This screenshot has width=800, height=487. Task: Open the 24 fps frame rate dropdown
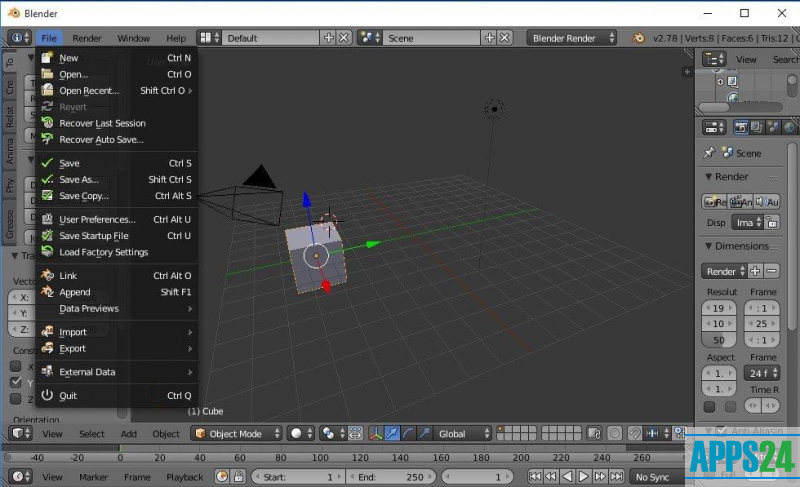762,373
